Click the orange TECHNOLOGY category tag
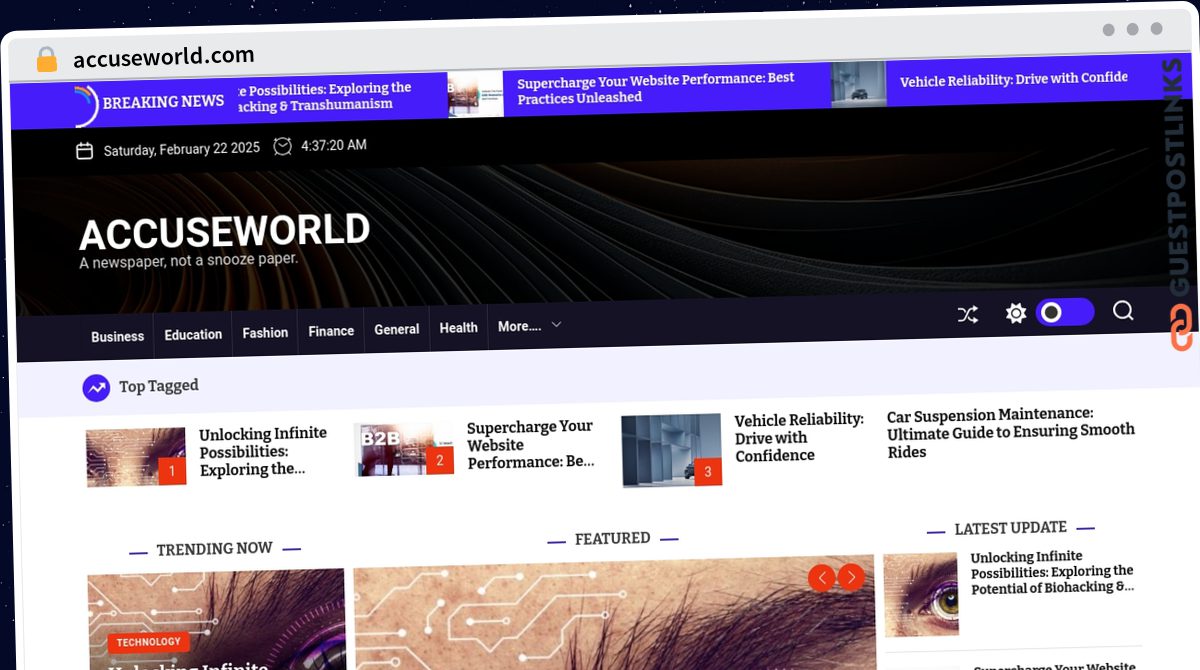 click(148, 642)
